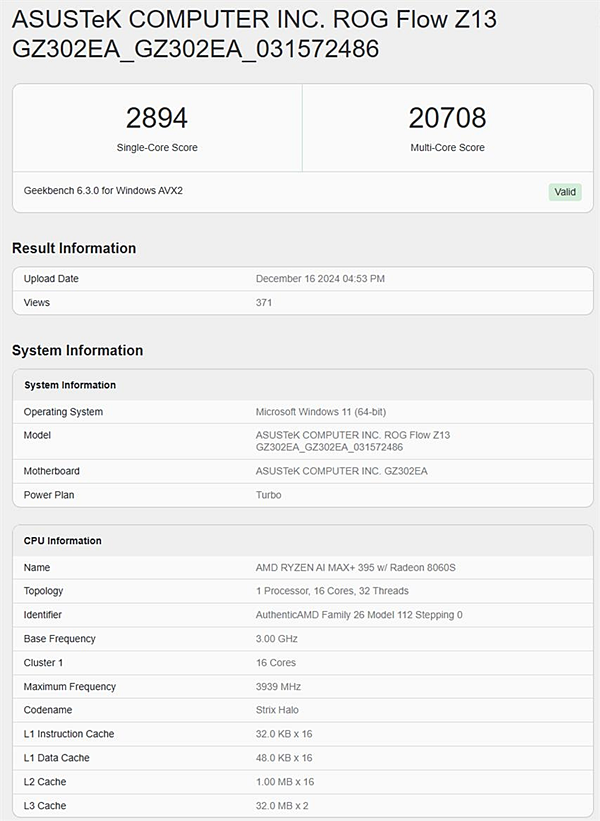
Task: Click the Identifier label
Action: pos(42,615)
